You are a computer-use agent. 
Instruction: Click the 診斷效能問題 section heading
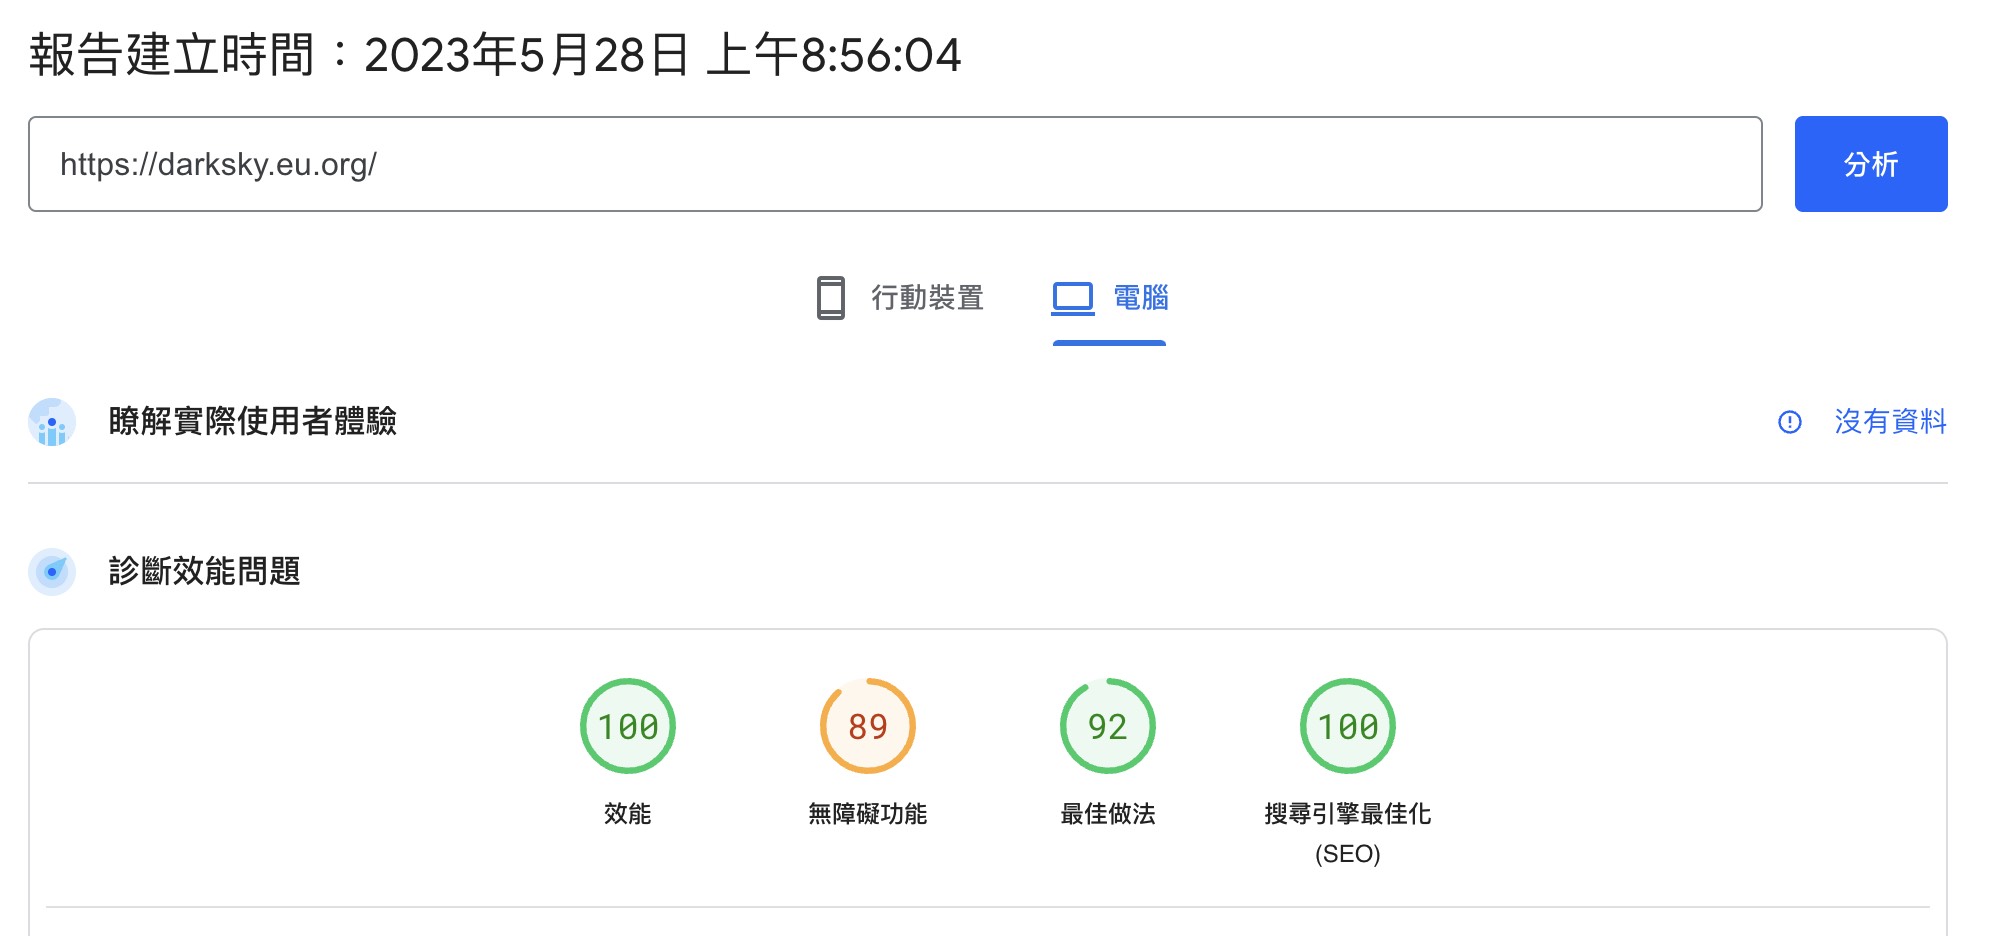204,573
